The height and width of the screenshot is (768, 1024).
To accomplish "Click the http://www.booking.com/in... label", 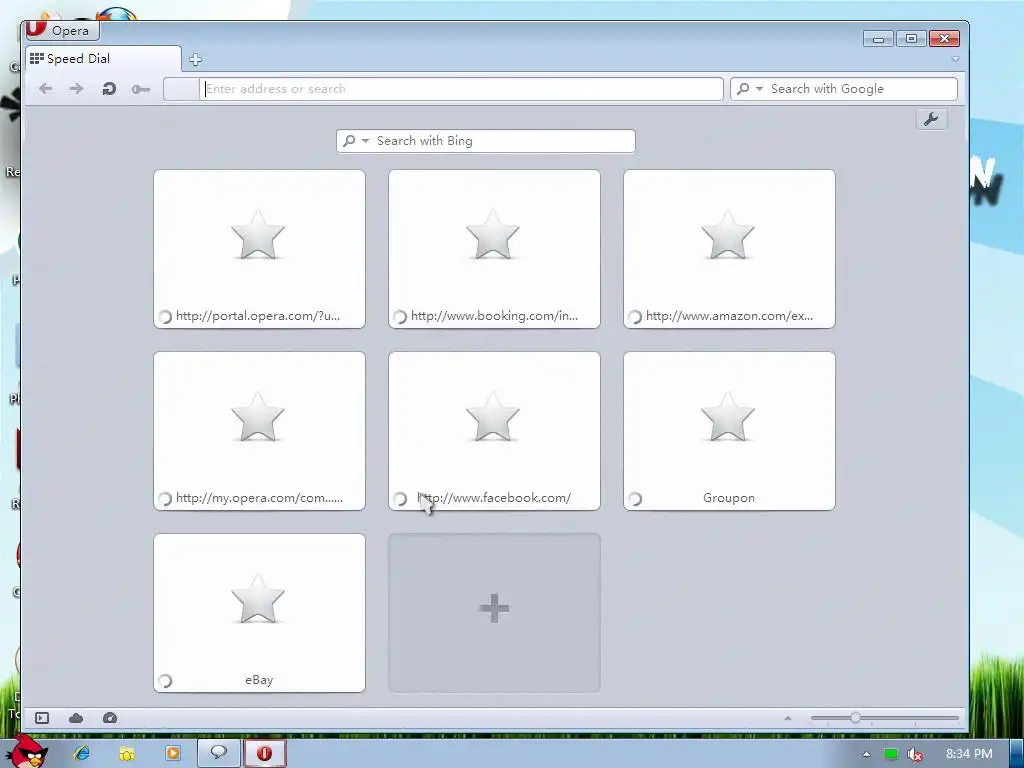I will click(494, 316).
